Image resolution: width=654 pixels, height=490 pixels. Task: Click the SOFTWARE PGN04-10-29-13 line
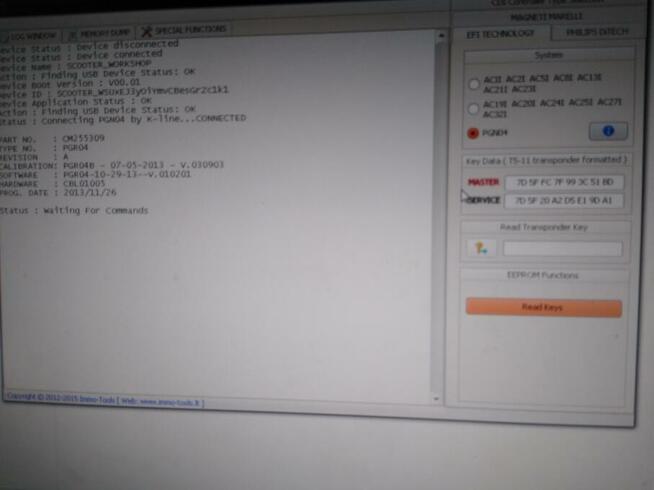[x=96, y=174]
